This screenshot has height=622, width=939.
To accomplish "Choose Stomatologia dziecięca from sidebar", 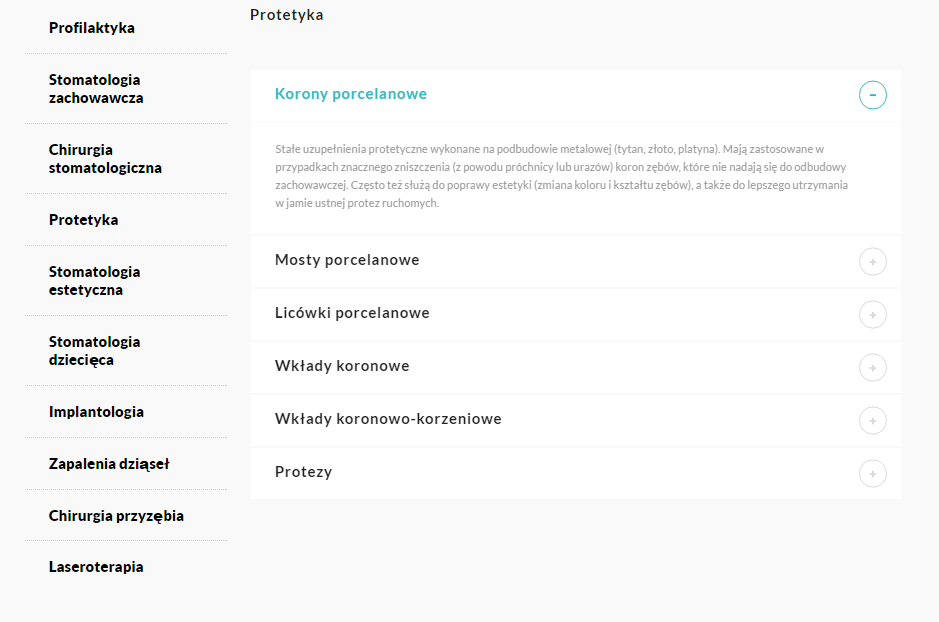I will [95, 351].
